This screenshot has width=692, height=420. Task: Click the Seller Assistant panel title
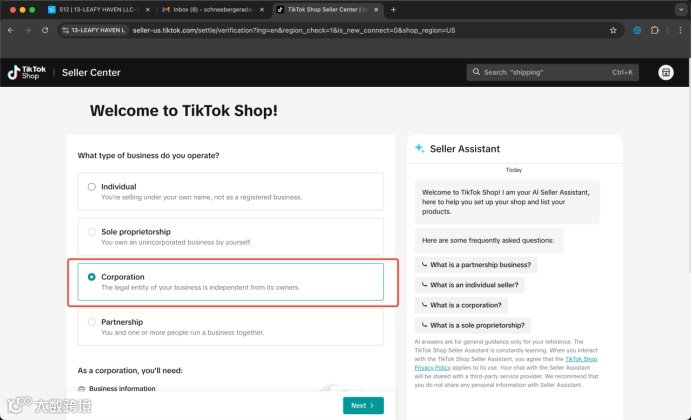coord(465,149)
